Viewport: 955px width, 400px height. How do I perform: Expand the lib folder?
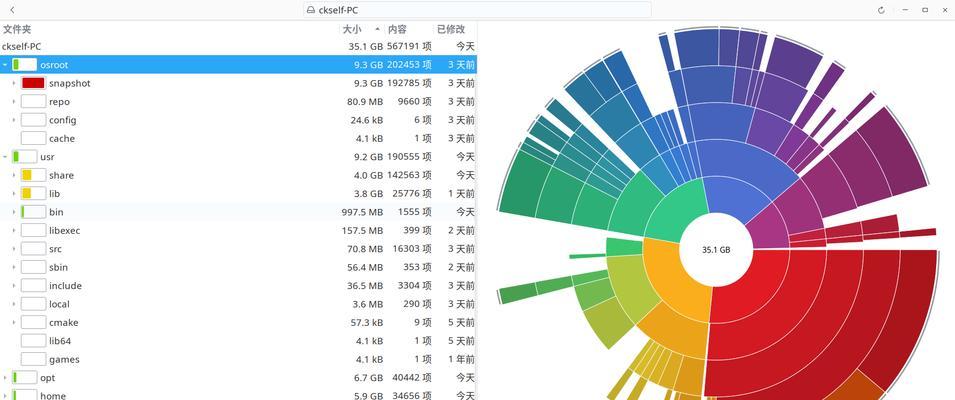click(14, 194)
